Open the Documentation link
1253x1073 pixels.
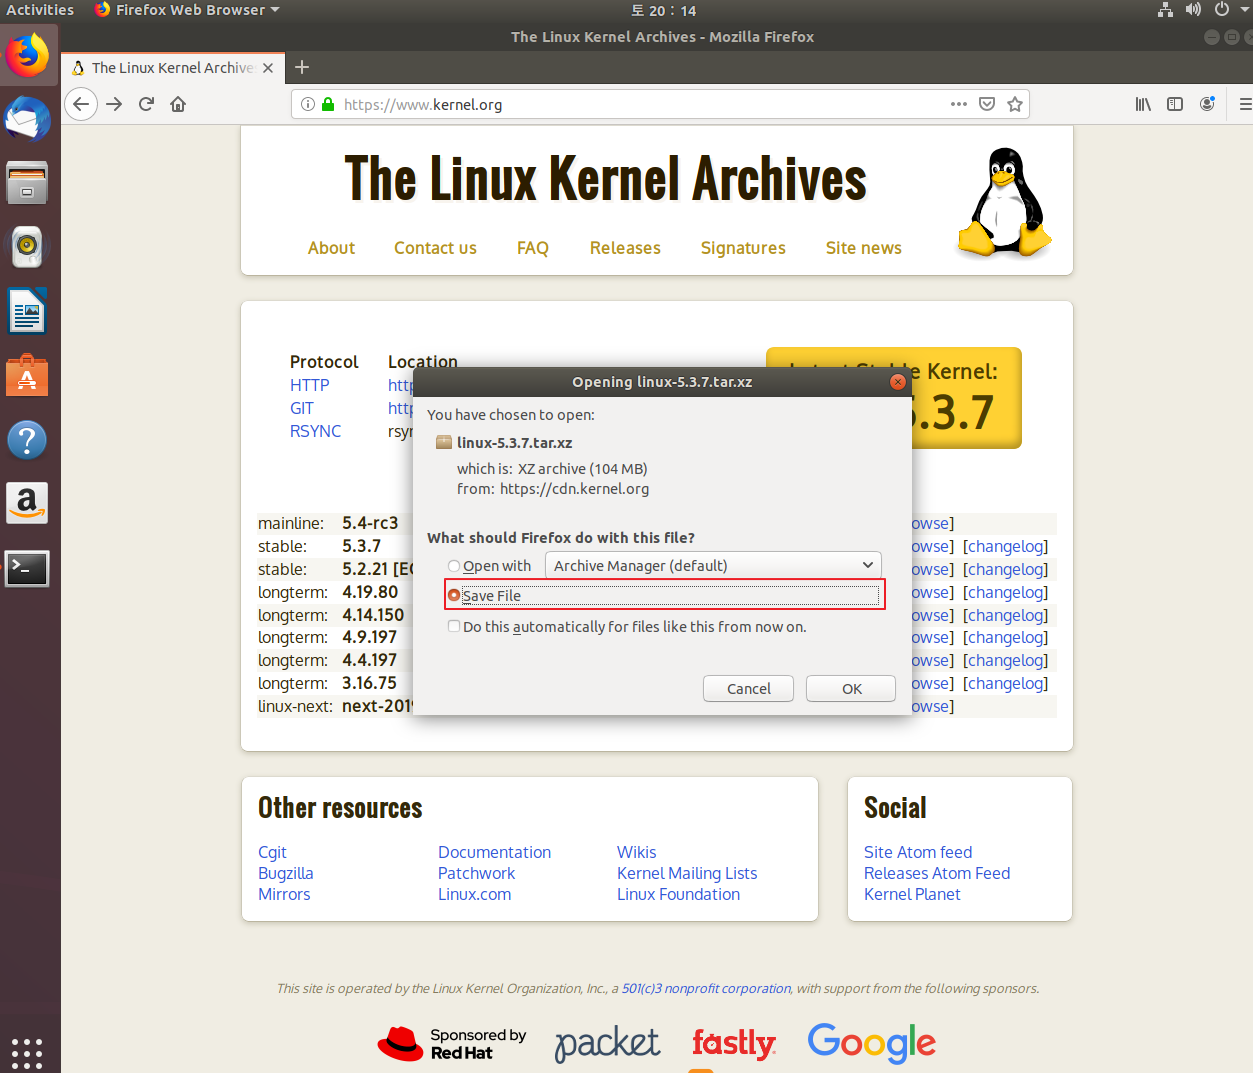494,852
